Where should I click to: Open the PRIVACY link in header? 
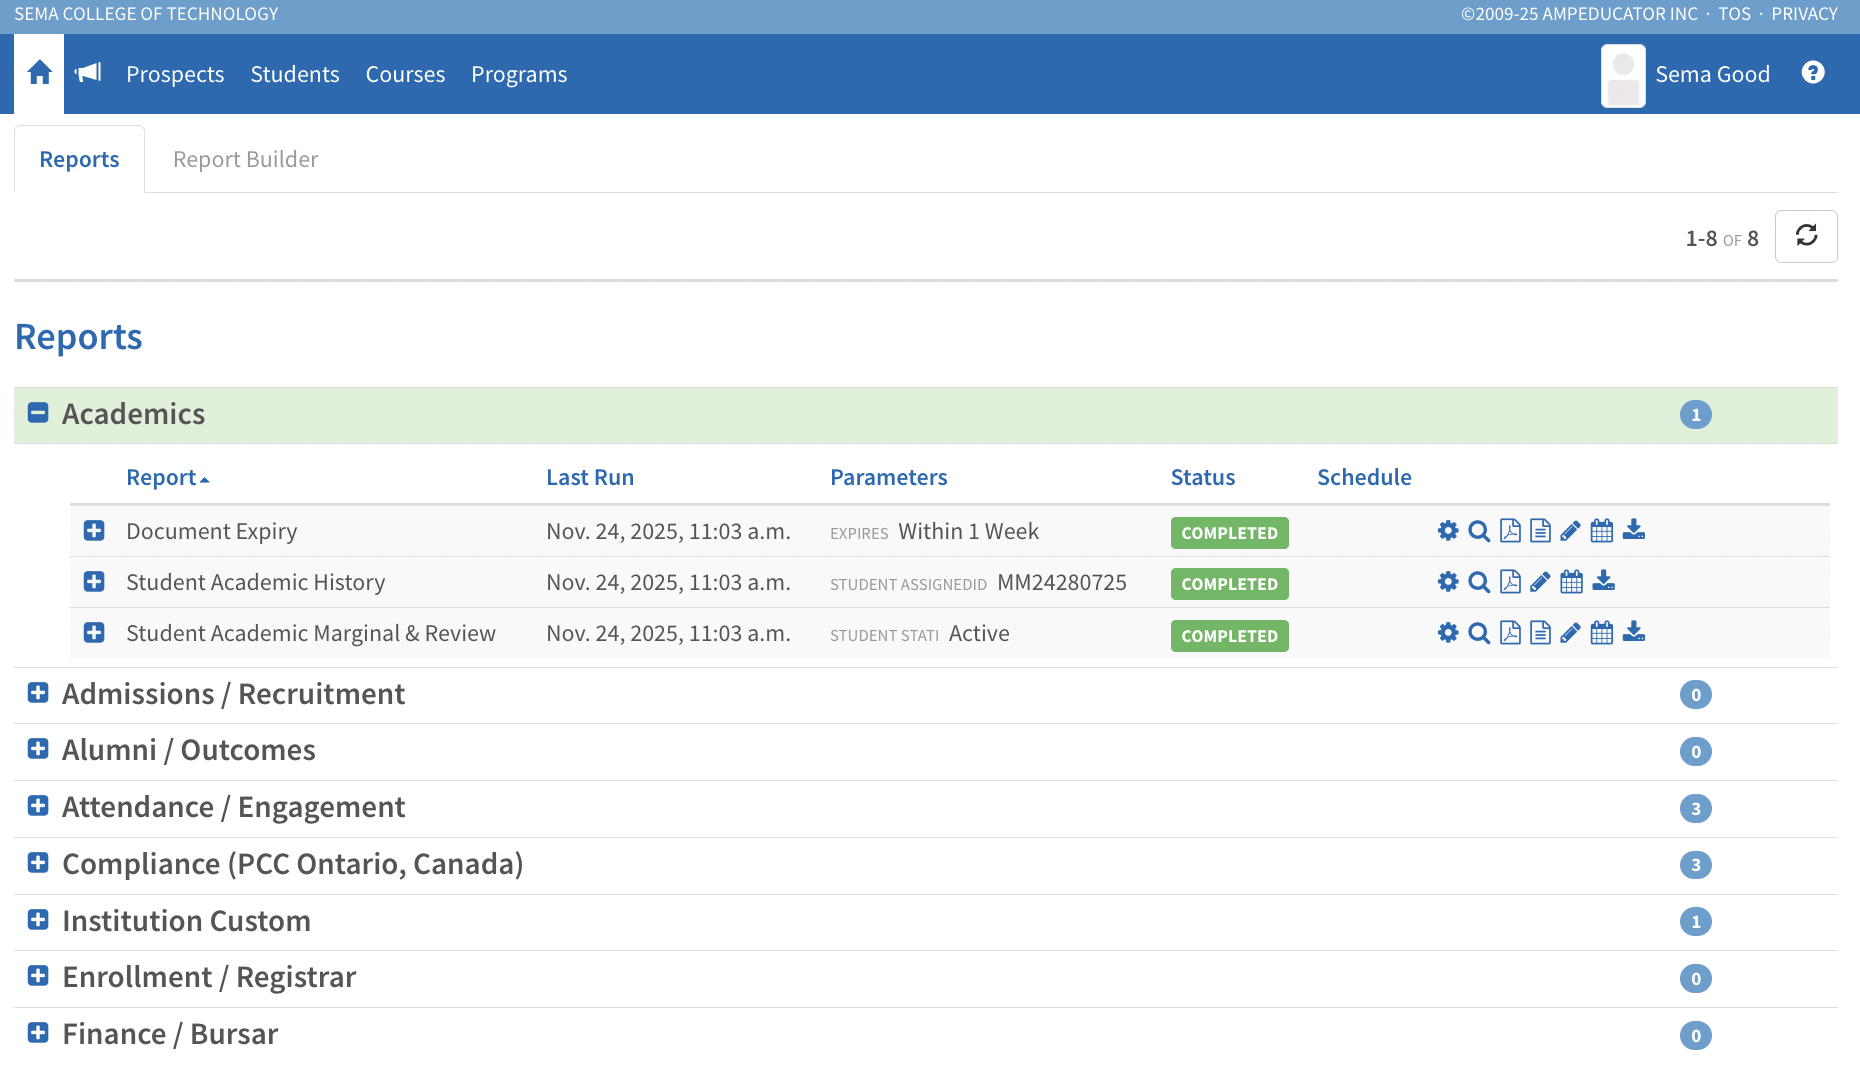coord(1804,14)
